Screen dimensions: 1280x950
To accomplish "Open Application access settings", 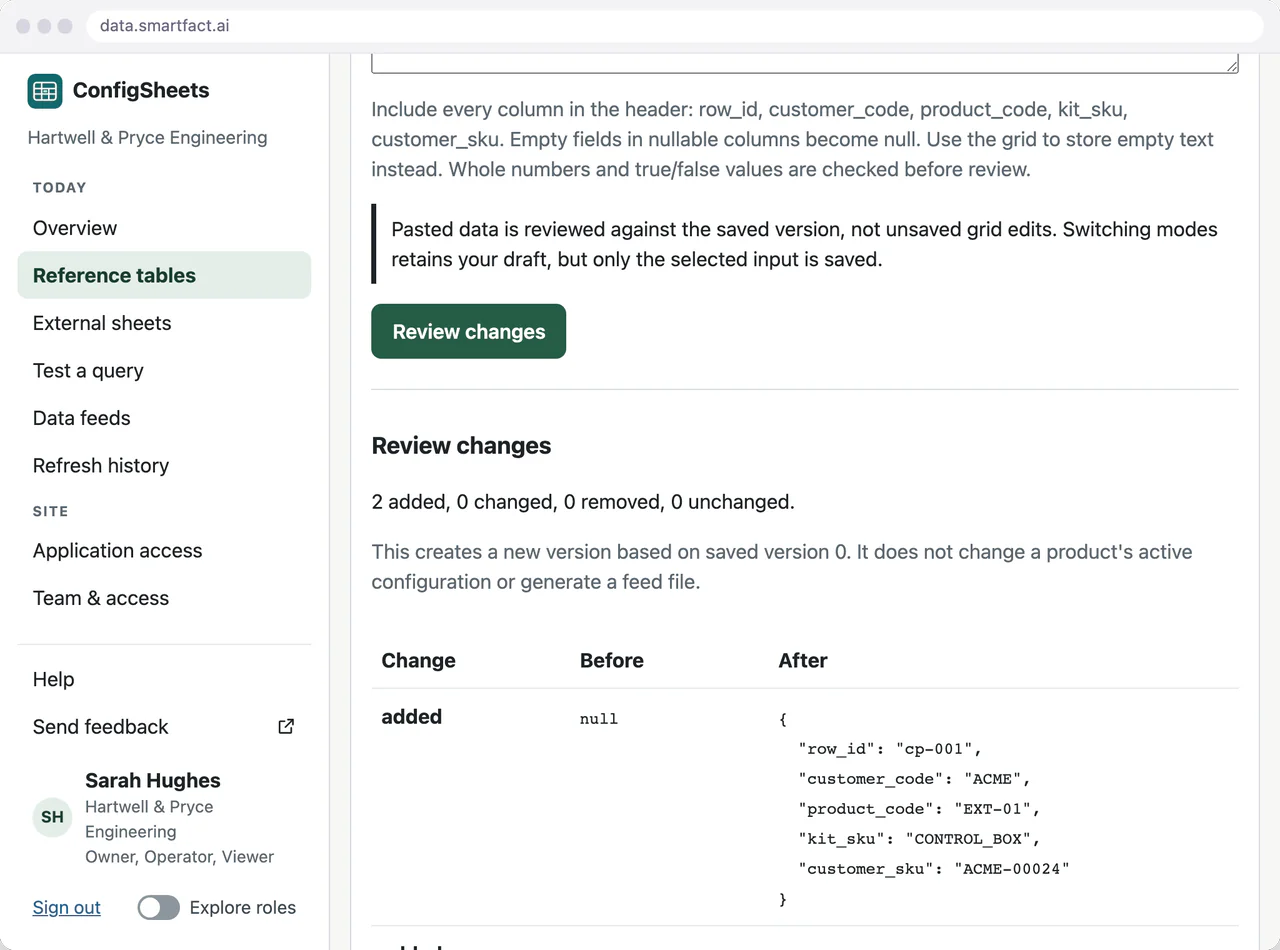I will 164,551.
